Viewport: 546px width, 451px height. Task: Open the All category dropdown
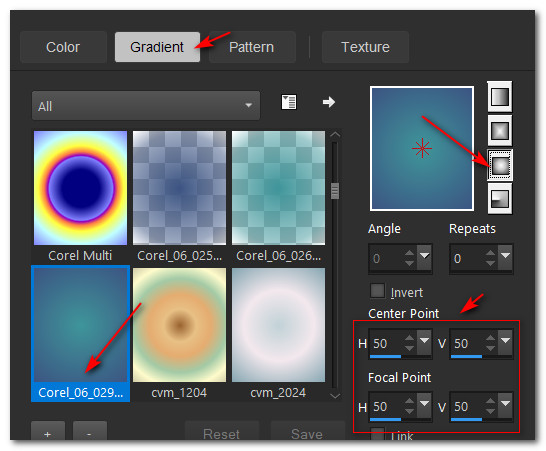click(146, 106)
